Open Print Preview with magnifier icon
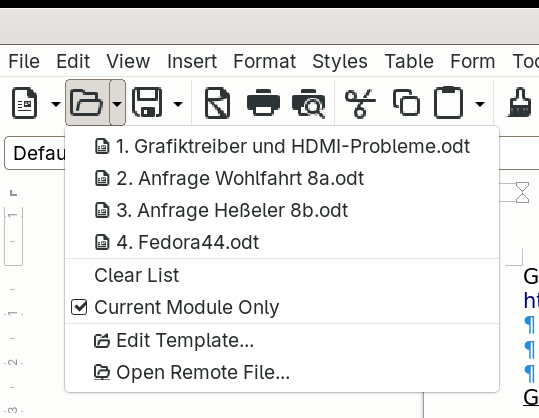The height and width of the screenshot is (418, 539). [x=308, y=103]
